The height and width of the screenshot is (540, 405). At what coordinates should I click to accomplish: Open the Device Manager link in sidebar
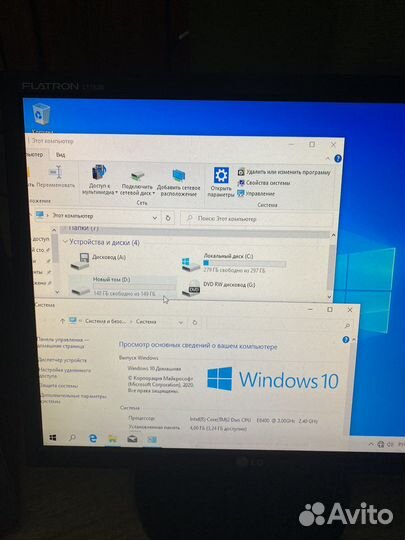62,360
